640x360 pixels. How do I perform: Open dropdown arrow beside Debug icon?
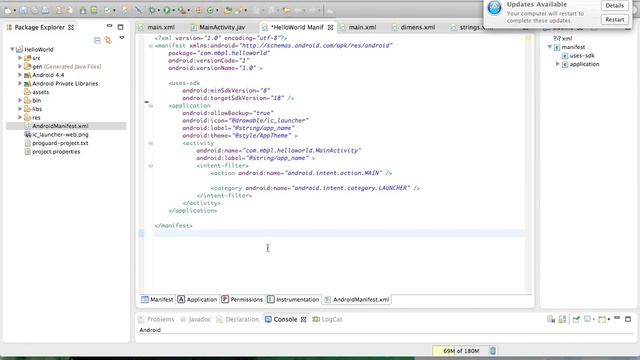click(x=159, y=11)
